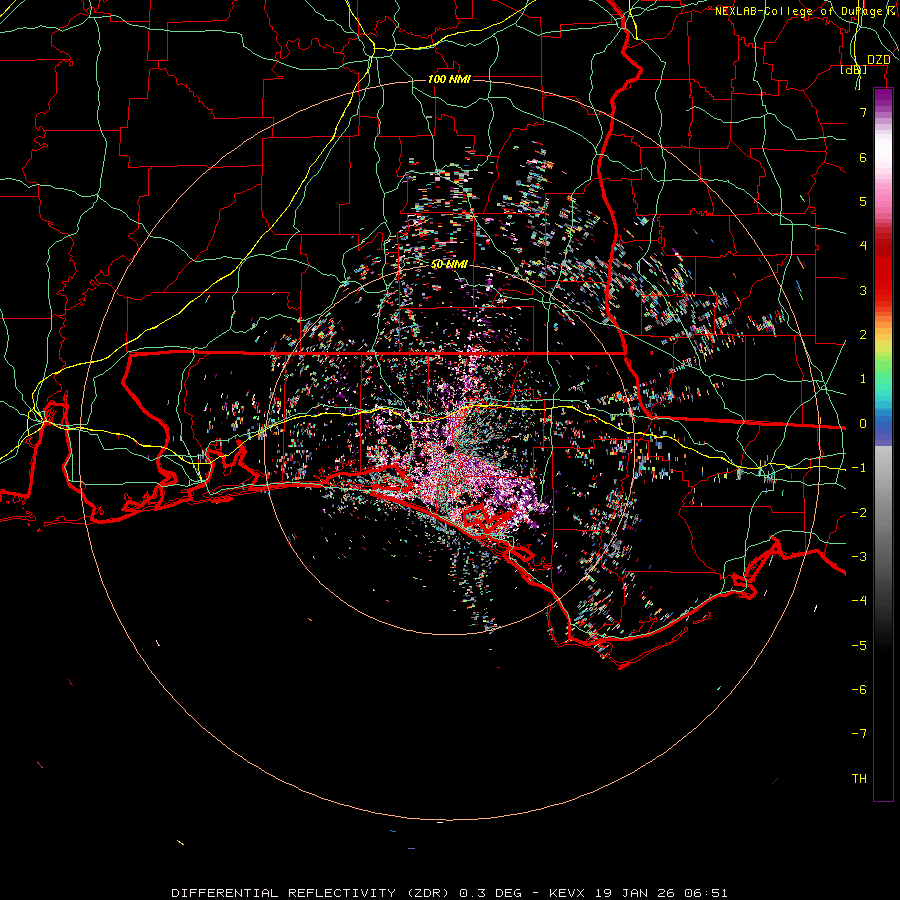Select the -6 value on the color scale
Viewport: 900px width, 900px height.
click(859, 690)
